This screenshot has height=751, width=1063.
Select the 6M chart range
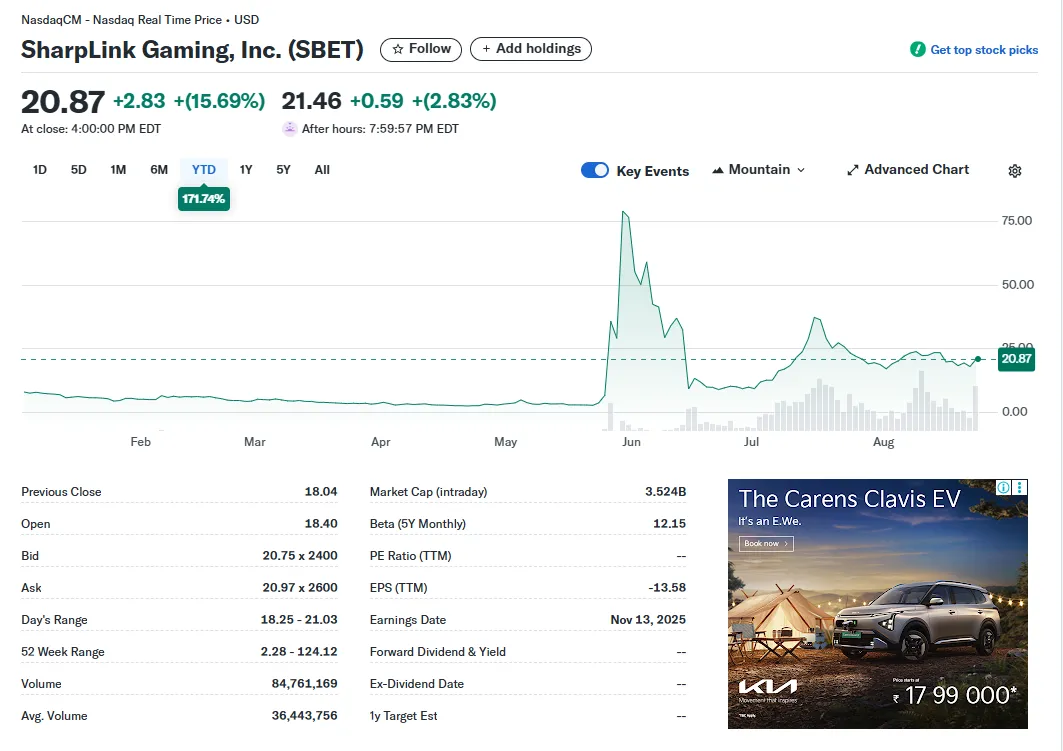(159, 170)
